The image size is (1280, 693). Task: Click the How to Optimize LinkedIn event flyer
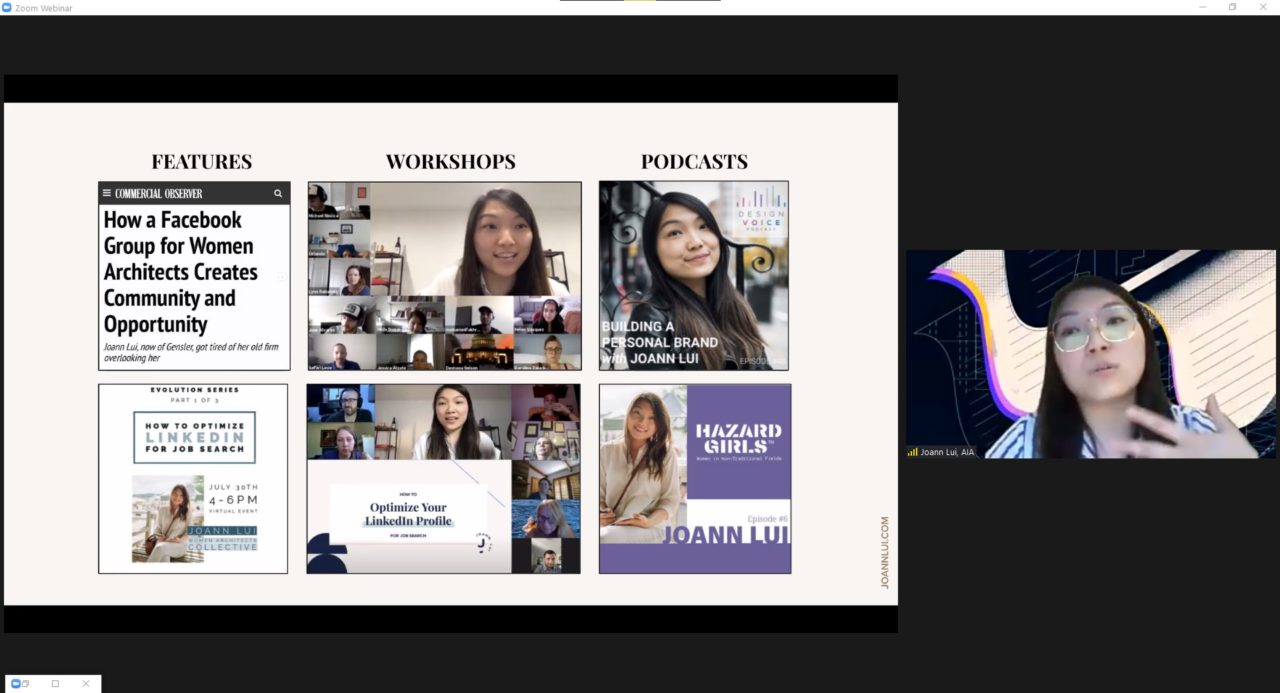(x=193, y=478)
